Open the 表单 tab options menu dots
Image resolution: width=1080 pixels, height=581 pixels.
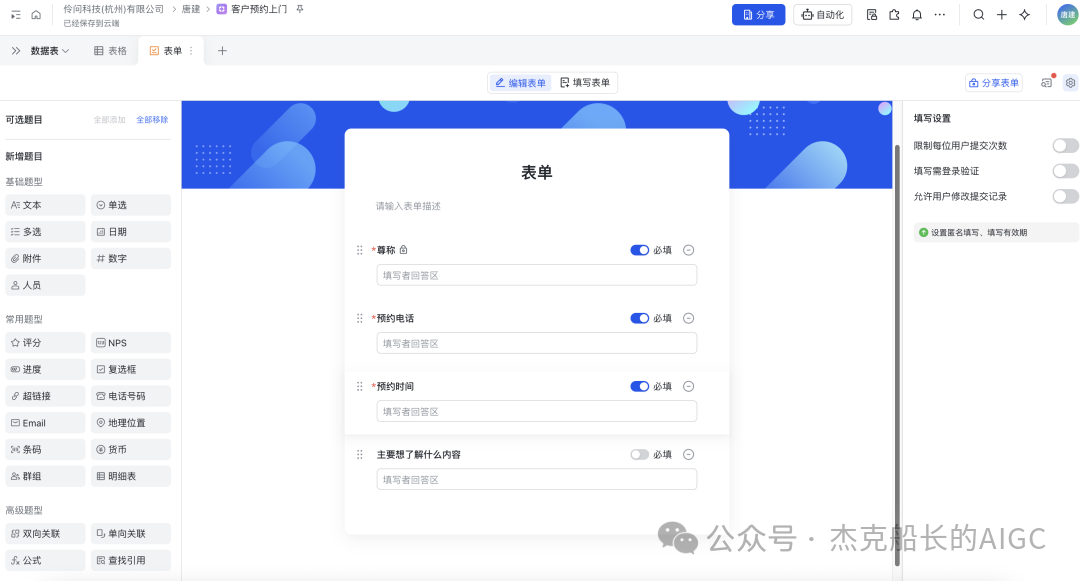click(191, 51)
